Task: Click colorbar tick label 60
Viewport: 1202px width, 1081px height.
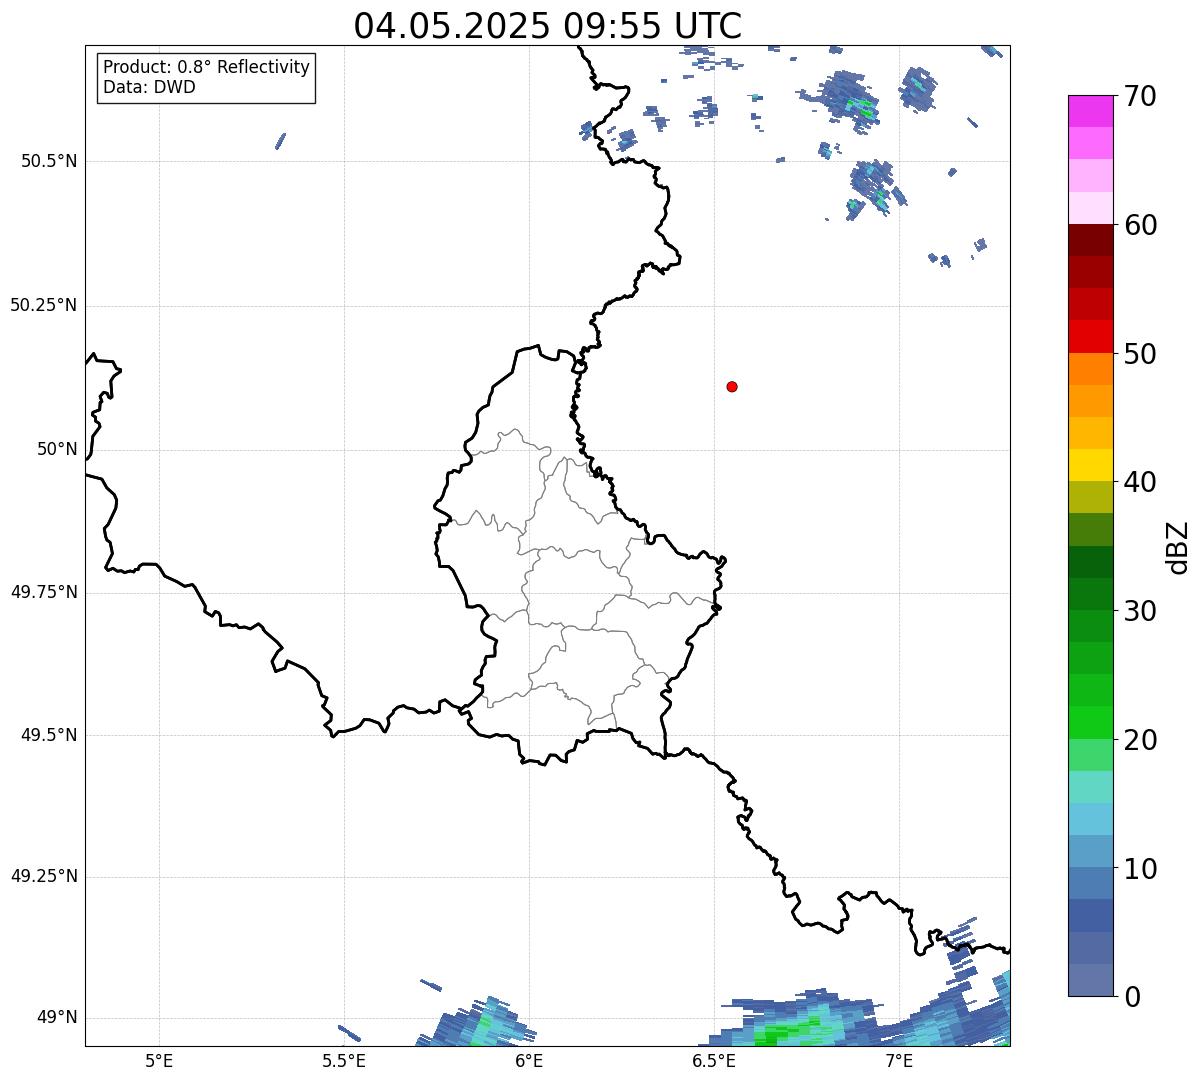Action: click(1140, 225)
